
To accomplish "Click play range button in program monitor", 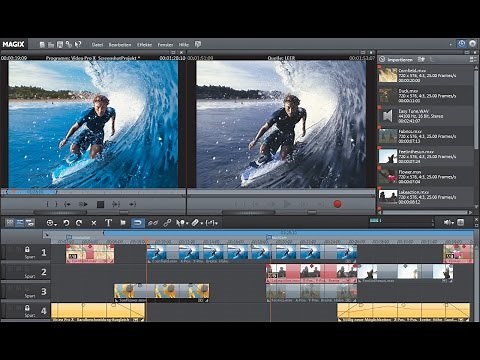I will coord(83,204).
